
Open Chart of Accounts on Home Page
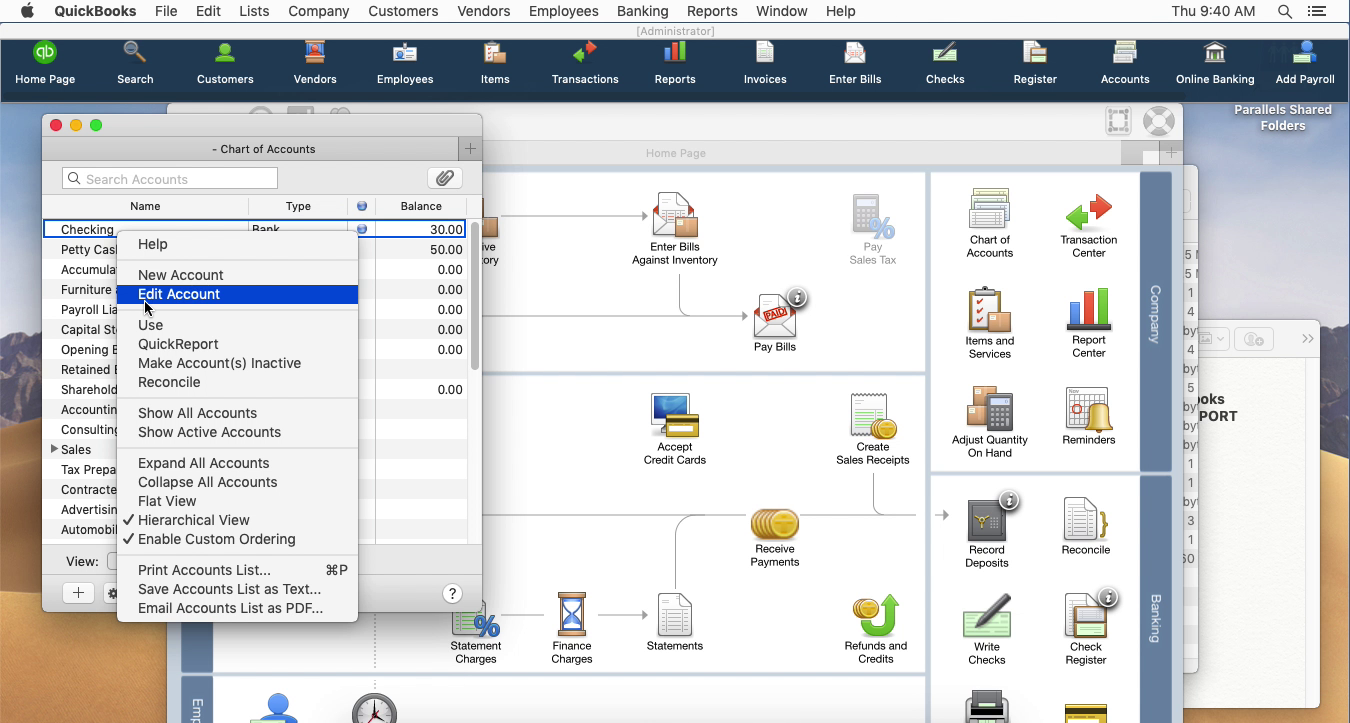coord(990,223)
